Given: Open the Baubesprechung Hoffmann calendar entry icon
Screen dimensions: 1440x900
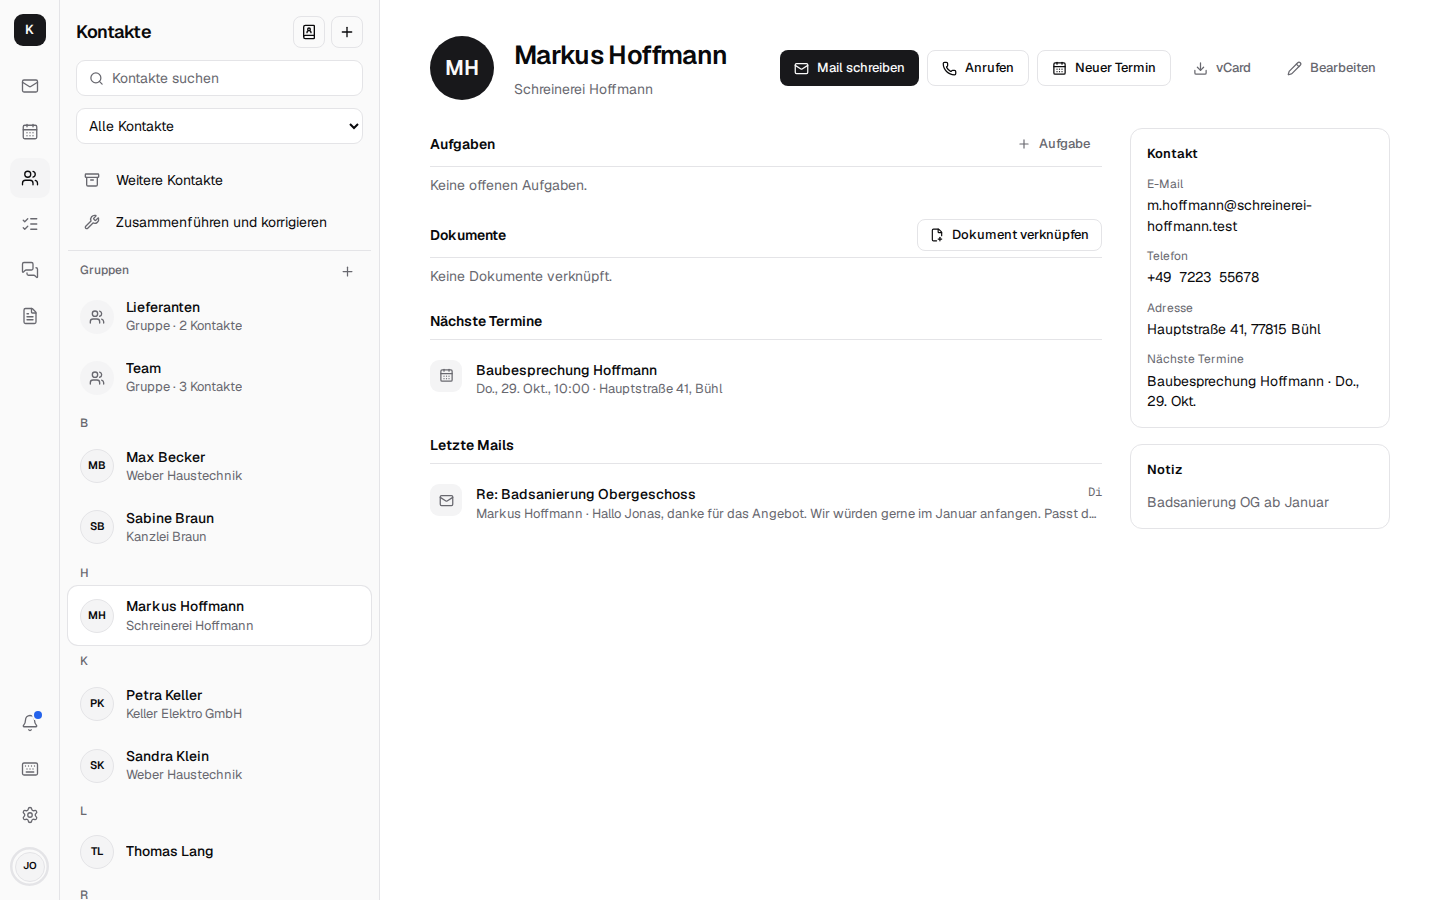Looking at the screenshot, I should pos(446,376).
